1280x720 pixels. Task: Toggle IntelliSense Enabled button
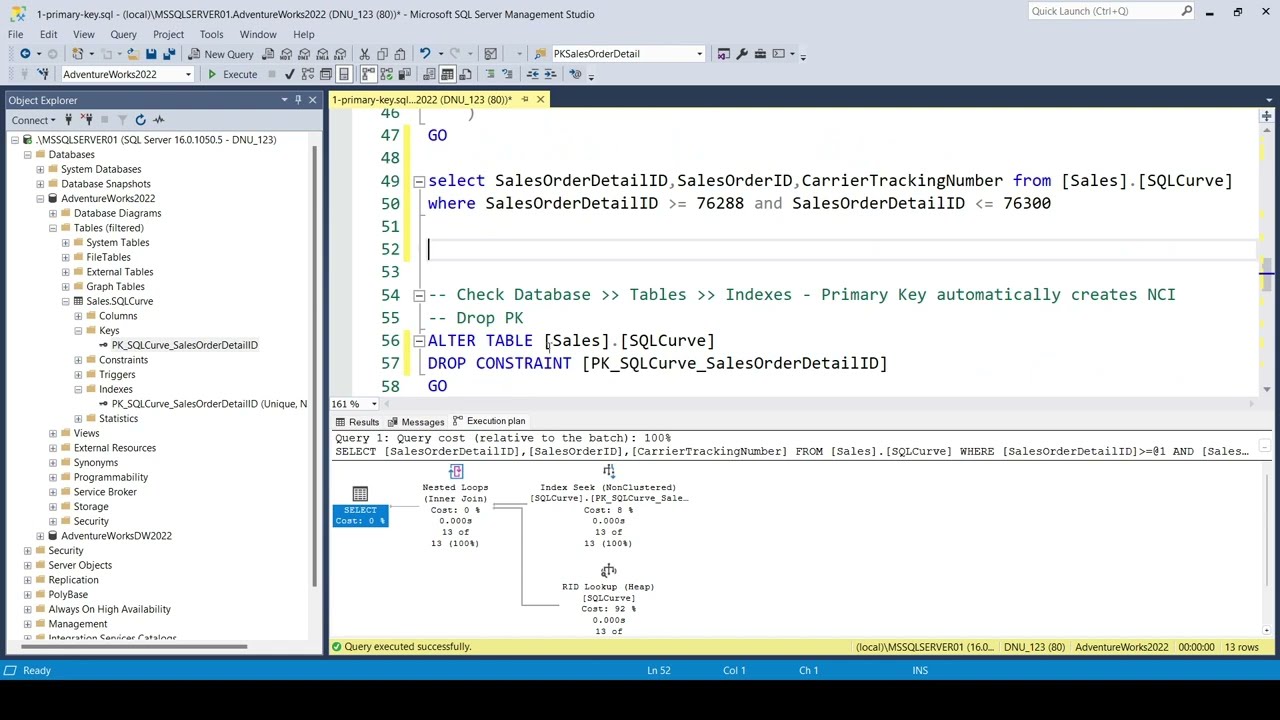pos(343,74)
